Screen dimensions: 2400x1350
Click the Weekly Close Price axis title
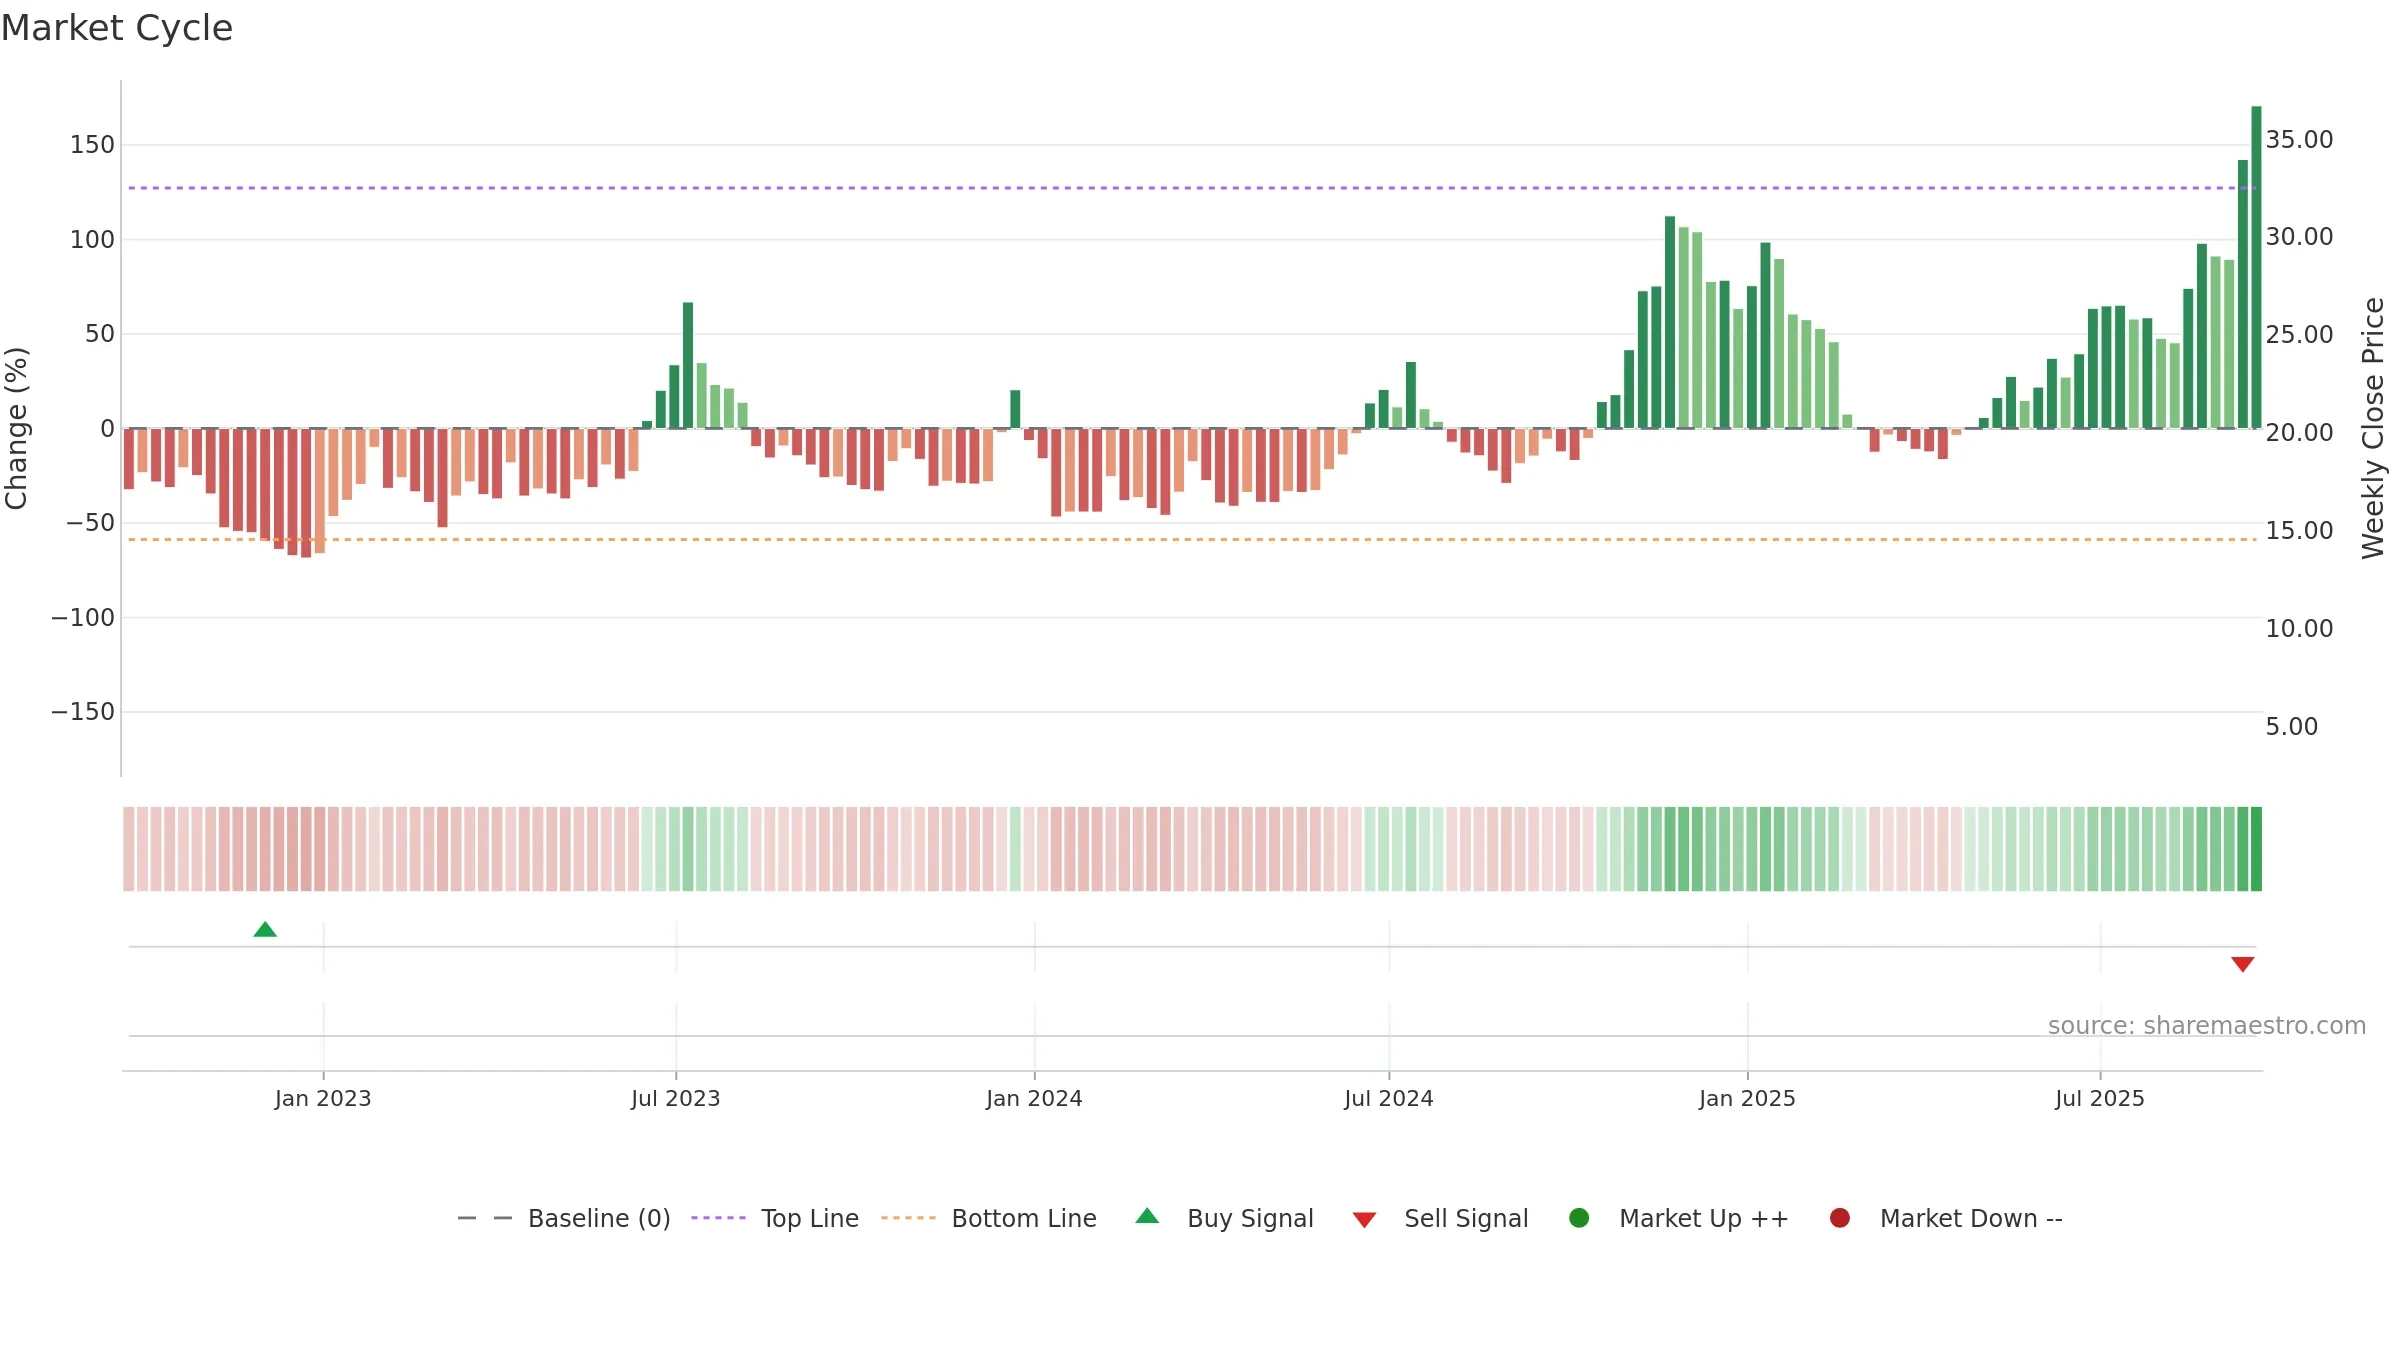point(2373,428)
